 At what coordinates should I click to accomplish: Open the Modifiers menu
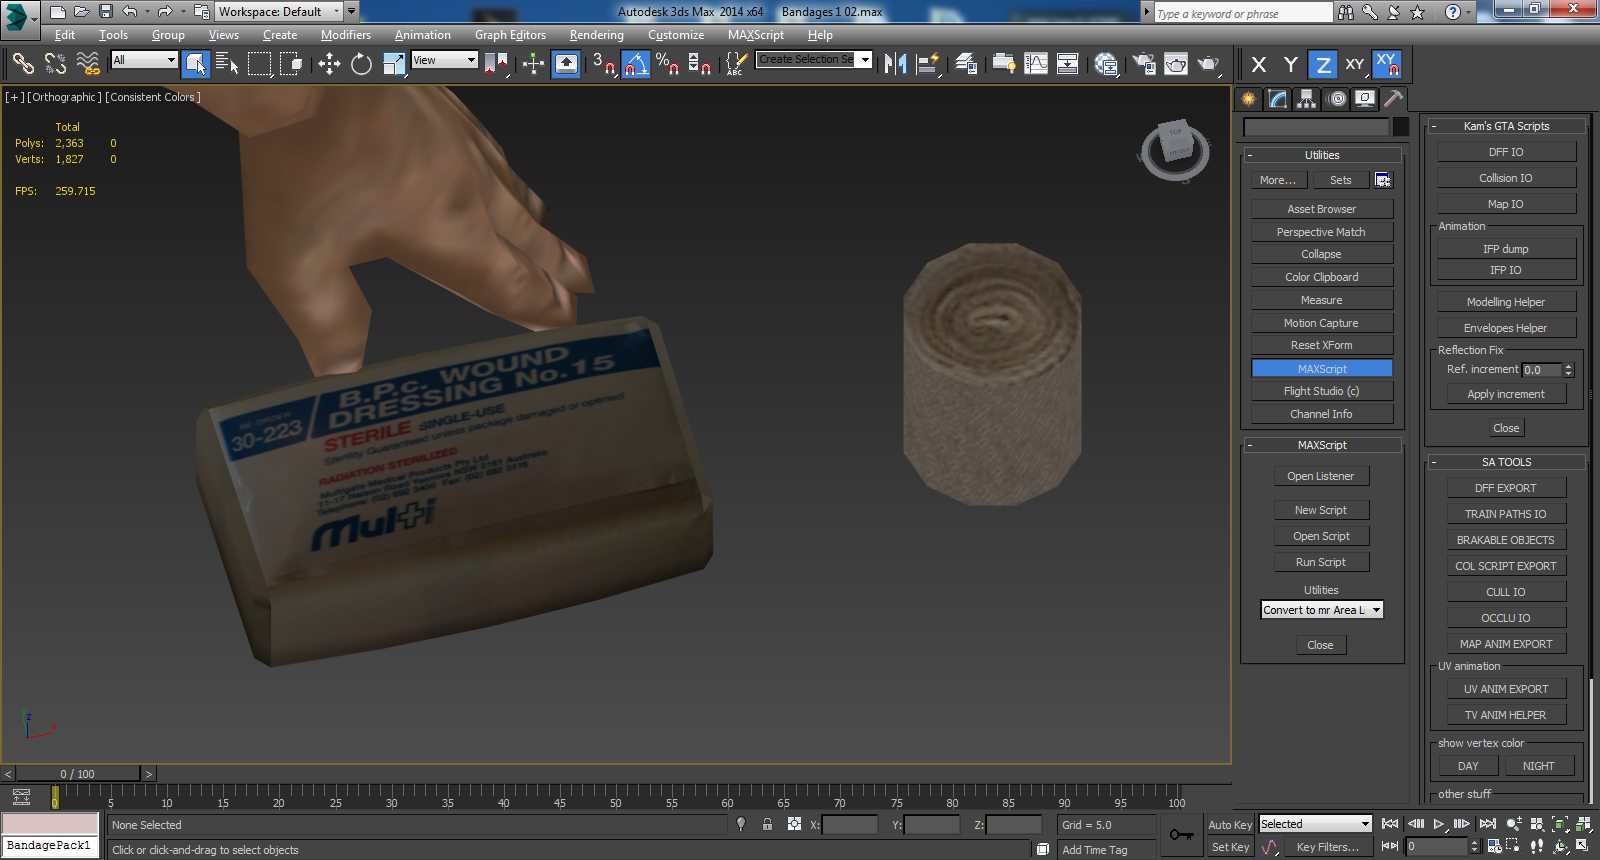tap(345, 35)
